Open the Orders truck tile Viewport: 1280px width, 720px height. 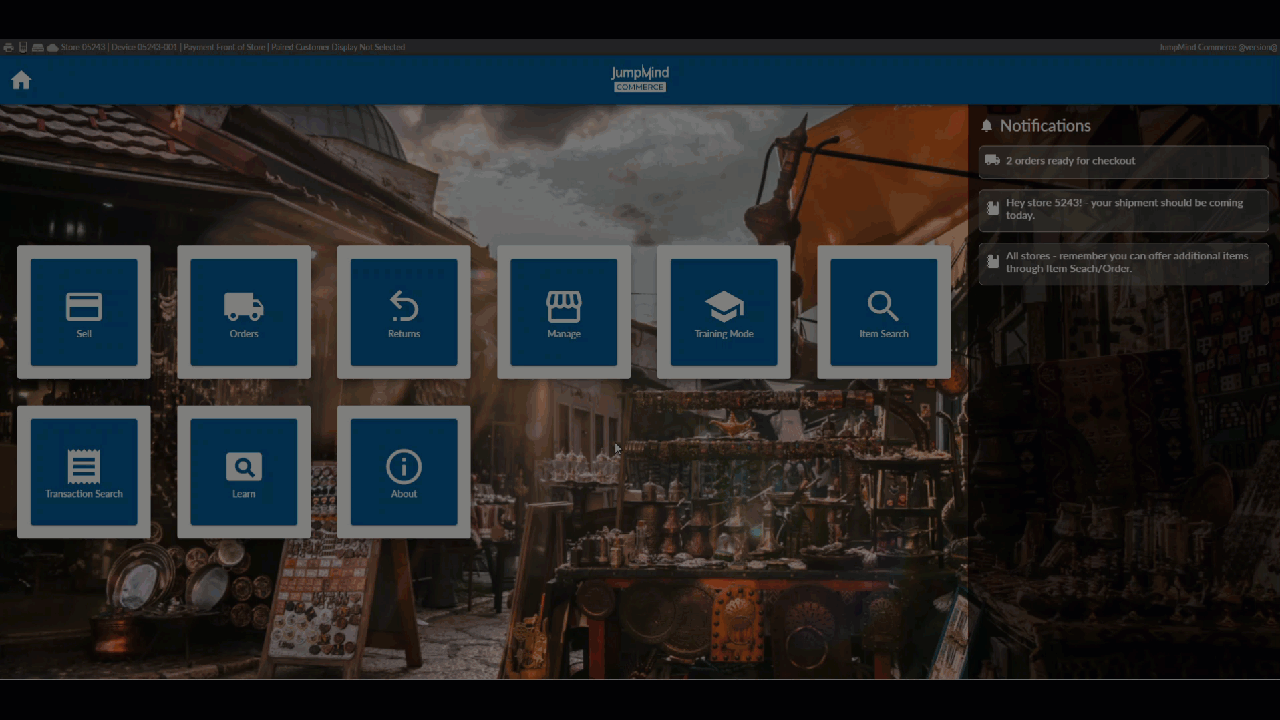[x=244, y=312]
